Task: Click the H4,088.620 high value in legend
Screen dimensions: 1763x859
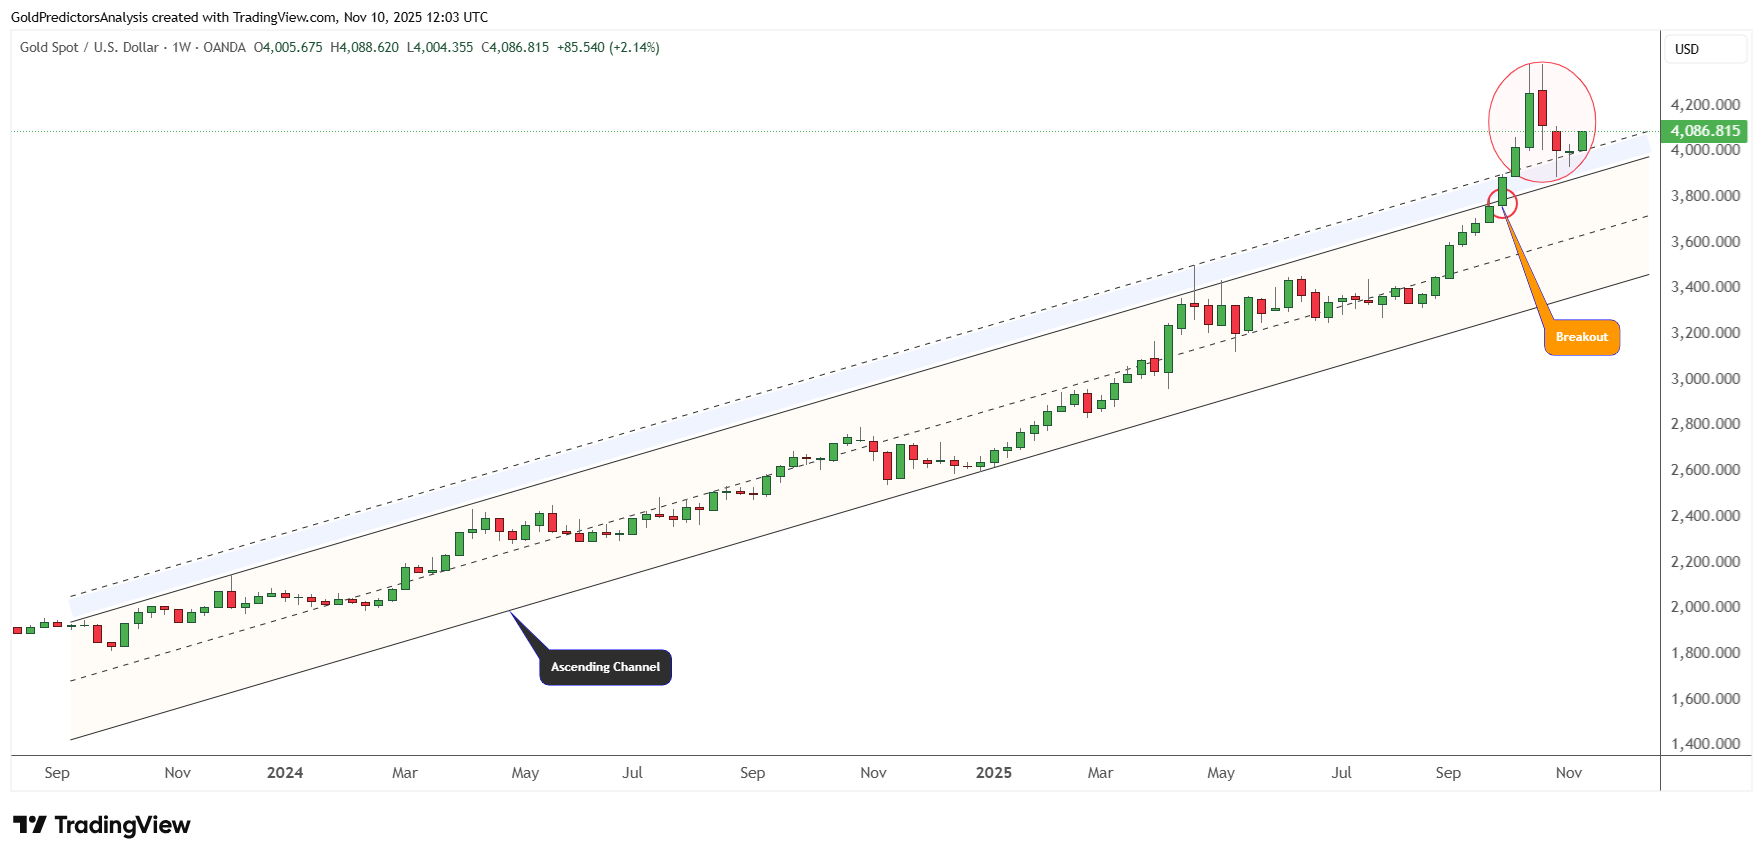Action: pos(364,47)
